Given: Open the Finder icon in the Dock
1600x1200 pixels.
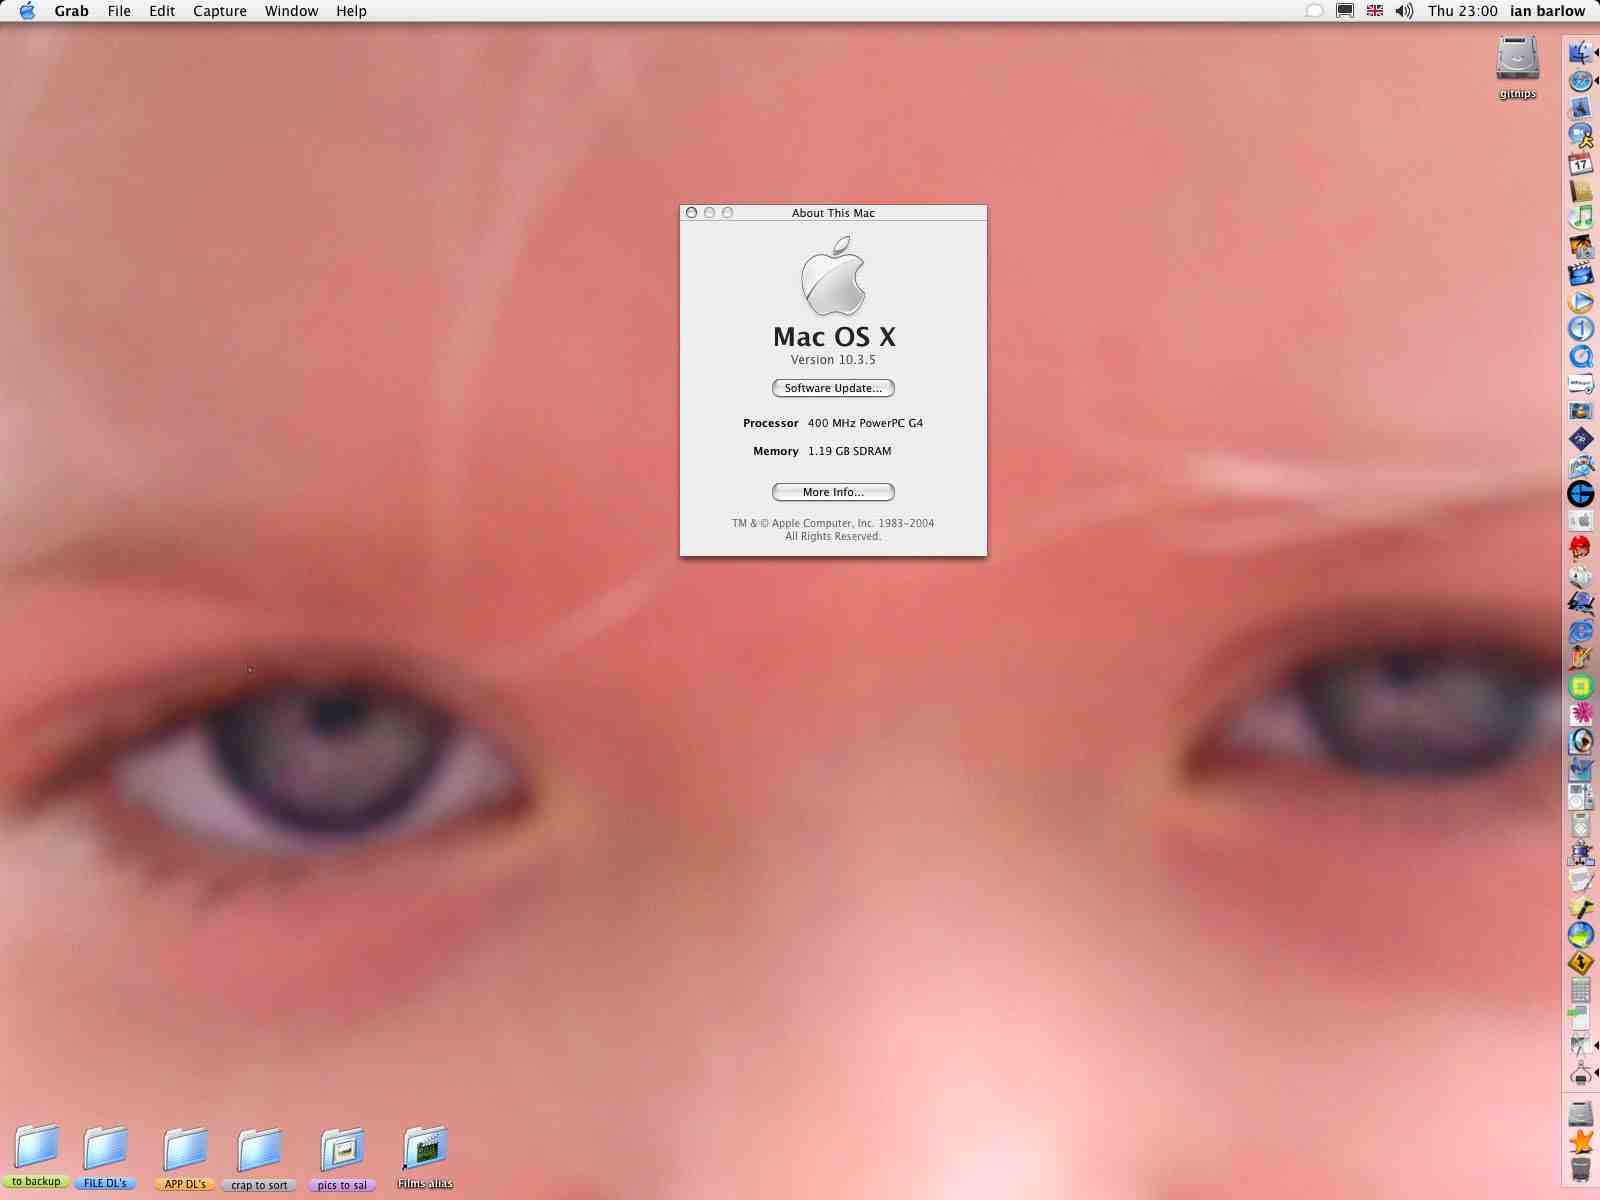Looking at the screenshot, I should (x=1581, y=53).
